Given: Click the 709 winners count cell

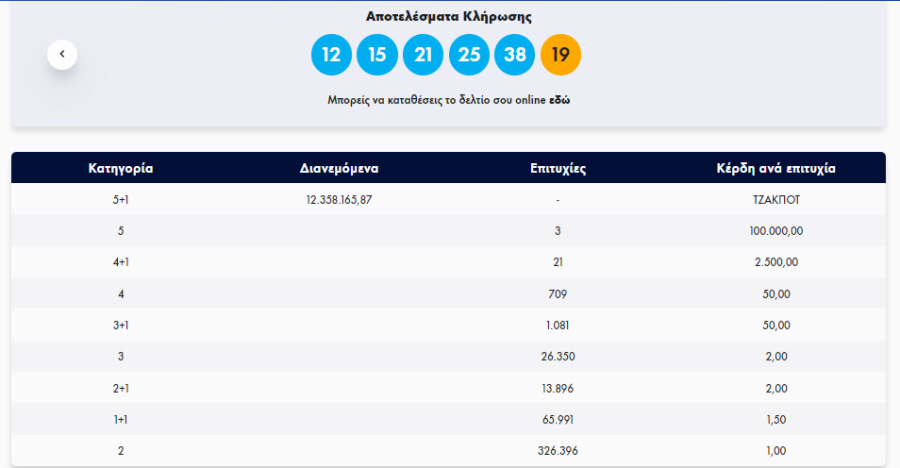Looking at the screenshot, I should 557,294.
